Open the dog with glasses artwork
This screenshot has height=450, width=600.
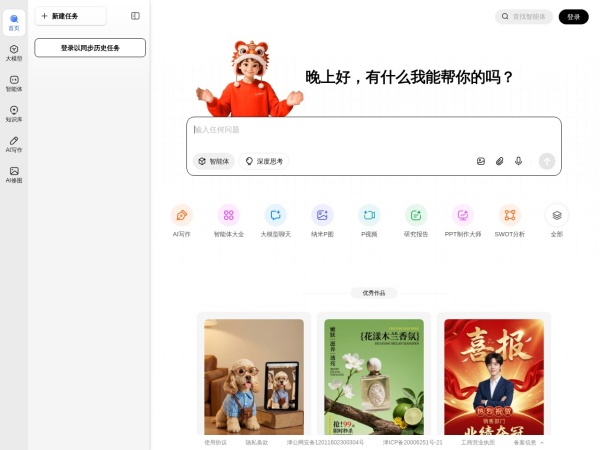pos(254,377)
